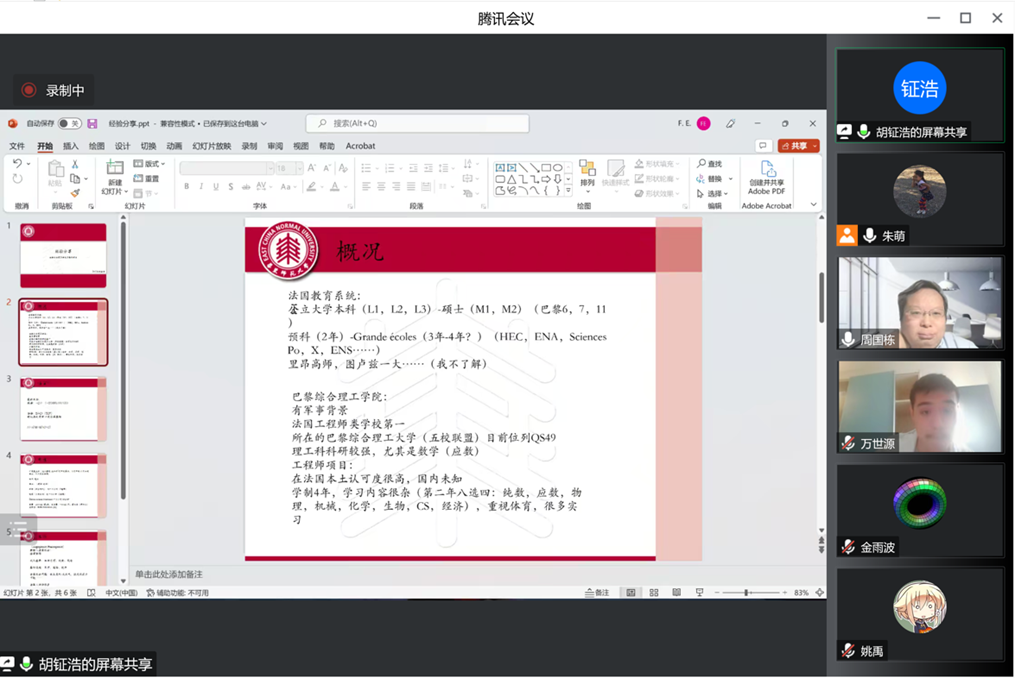Viewport: 1015px width, 678px height.
Task: Expand the Layout (版式) dropdown
Action: (x=151, y=164)
